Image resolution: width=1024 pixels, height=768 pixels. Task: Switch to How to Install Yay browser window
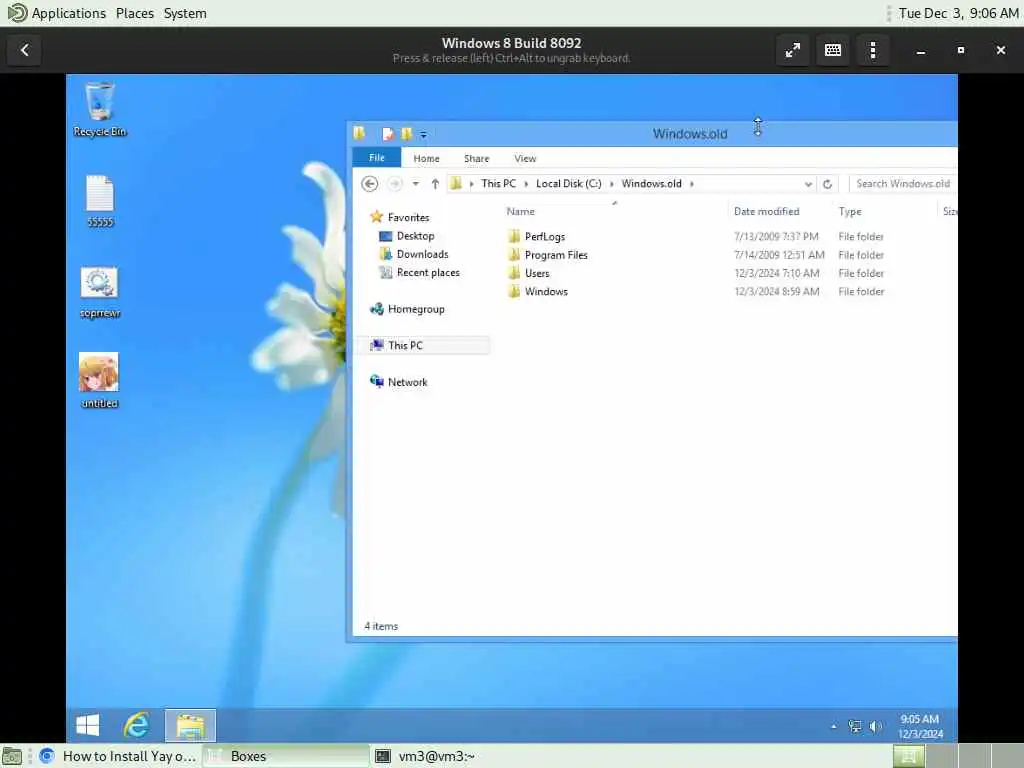(x=118, y=756)
